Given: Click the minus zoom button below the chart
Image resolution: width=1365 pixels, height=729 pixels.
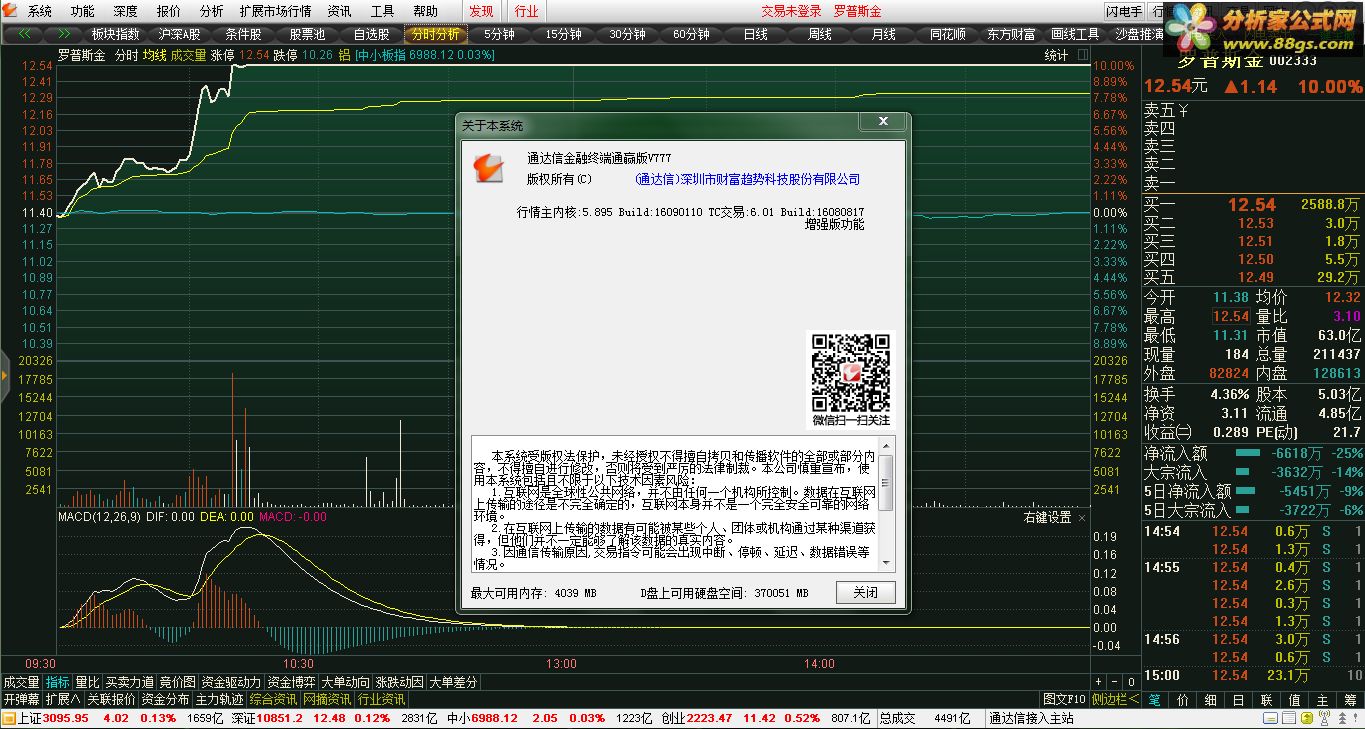Looking at the screenshot, I should tap(1116, 682).
